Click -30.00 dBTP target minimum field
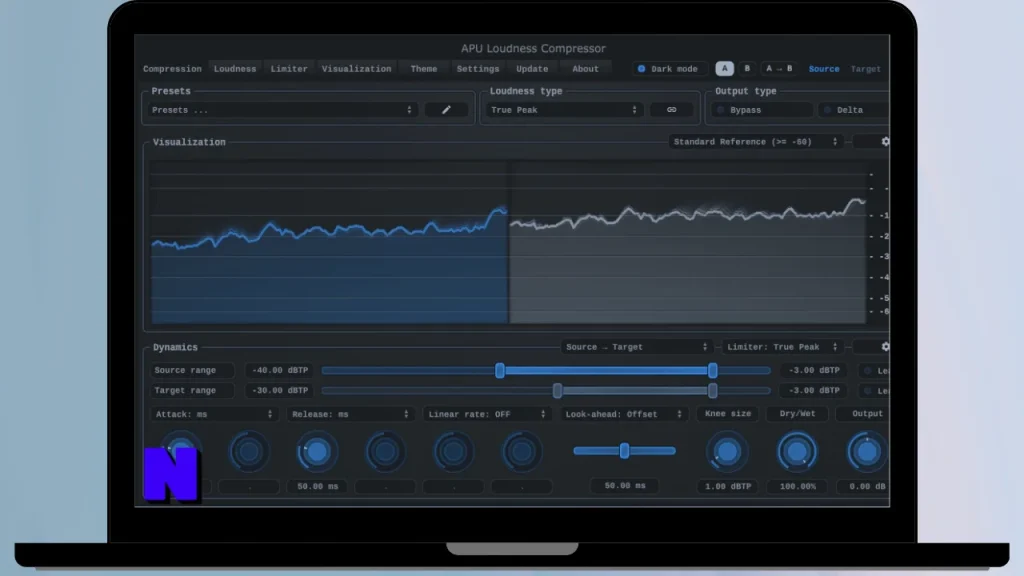This screenshot has height=576, width=1024. coord(280,391)
